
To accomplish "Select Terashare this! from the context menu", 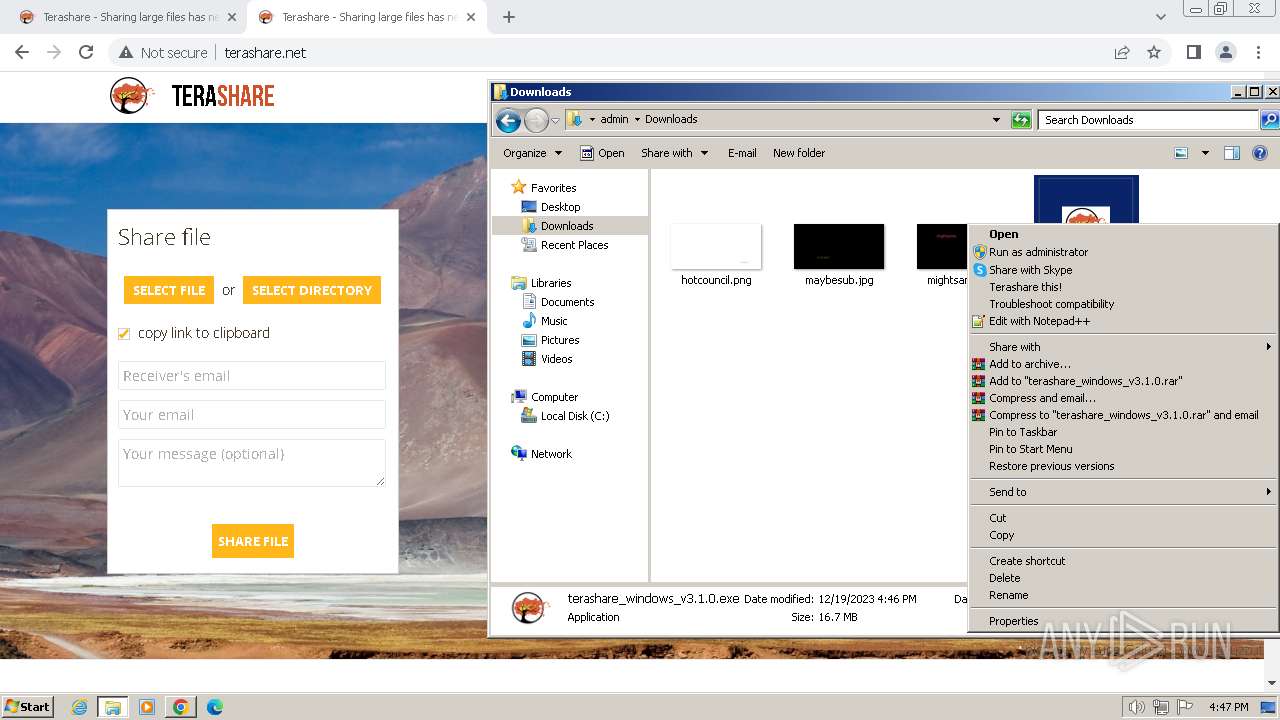I will 1025,287.
